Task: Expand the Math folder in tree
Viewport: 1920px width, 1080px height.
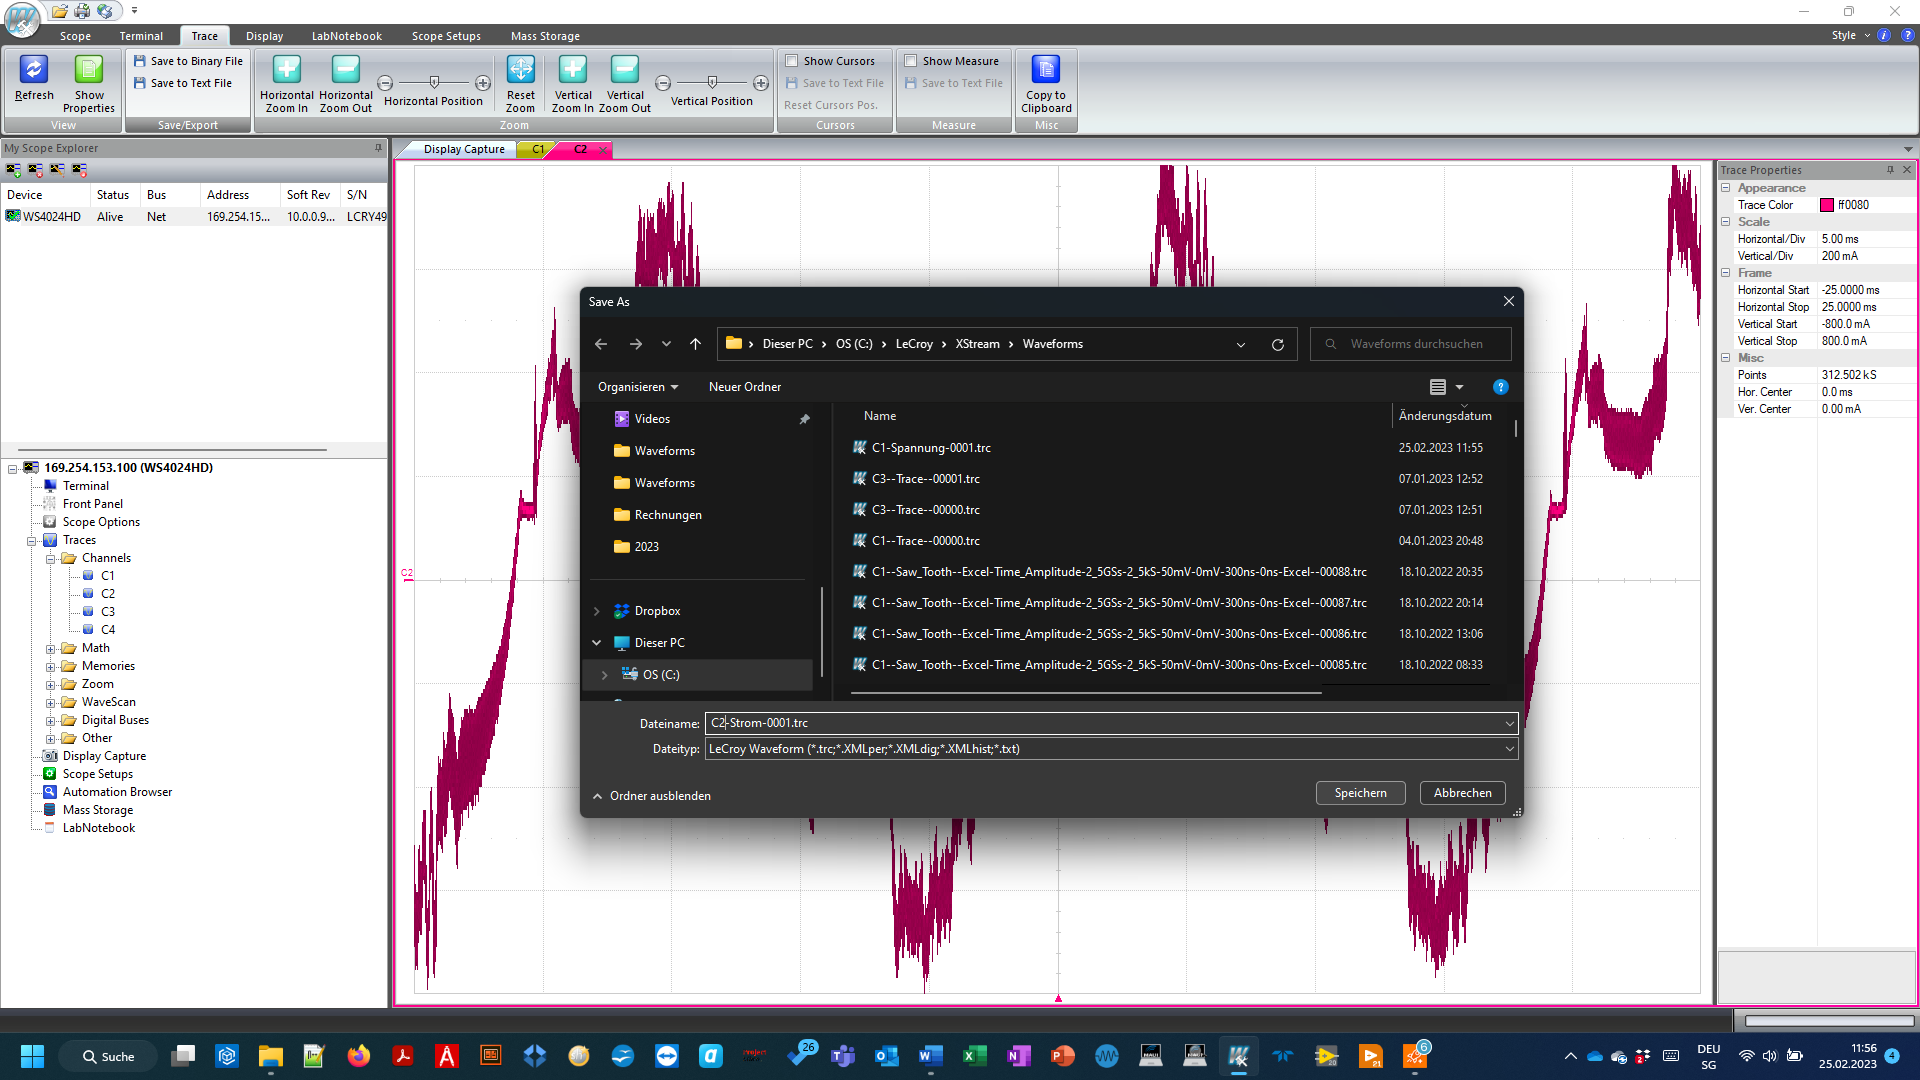Action: (51, 649)
